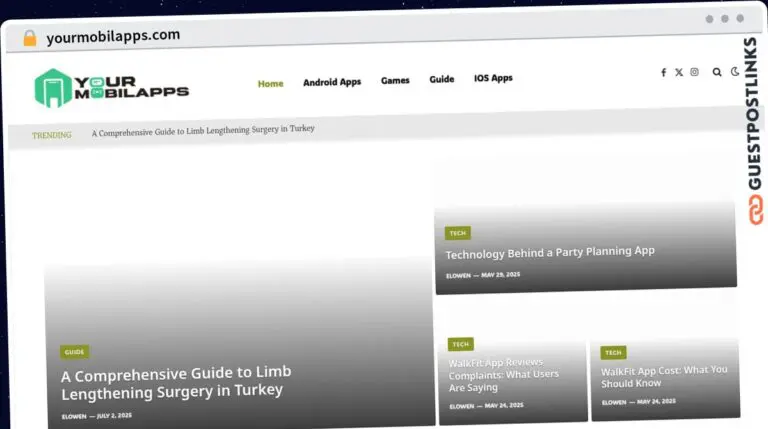Click the Your Mobilapps logo
The image size is (768, 429).
tap(111, 89)
